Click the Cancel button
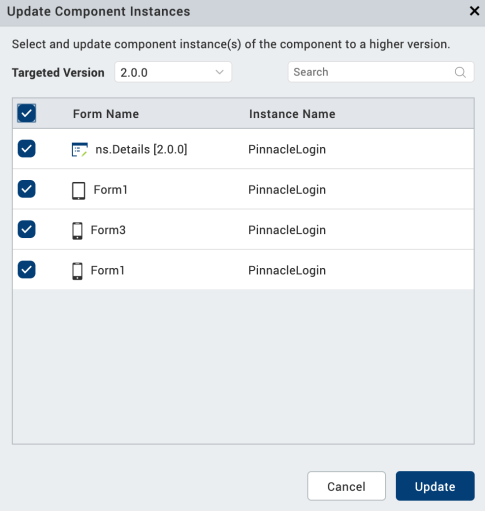This screenshot has height=511, width=485. 346,486
